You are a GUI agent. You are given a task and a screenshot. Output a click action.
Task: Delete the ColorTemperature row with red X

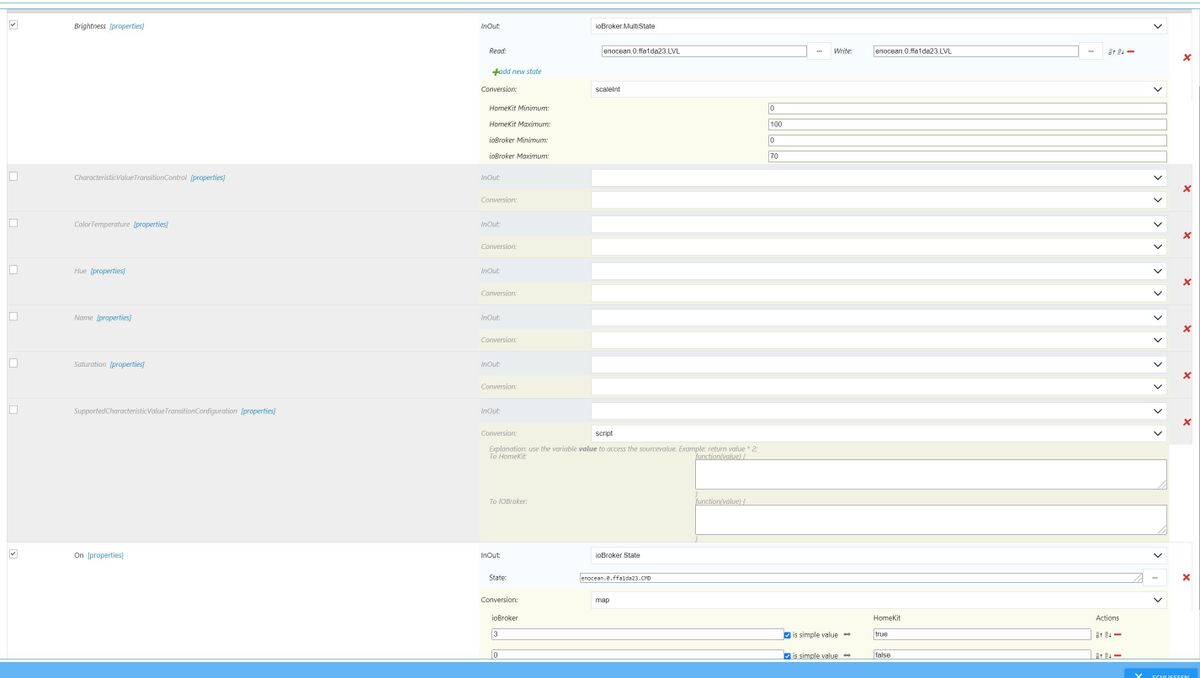[1186, 235]
